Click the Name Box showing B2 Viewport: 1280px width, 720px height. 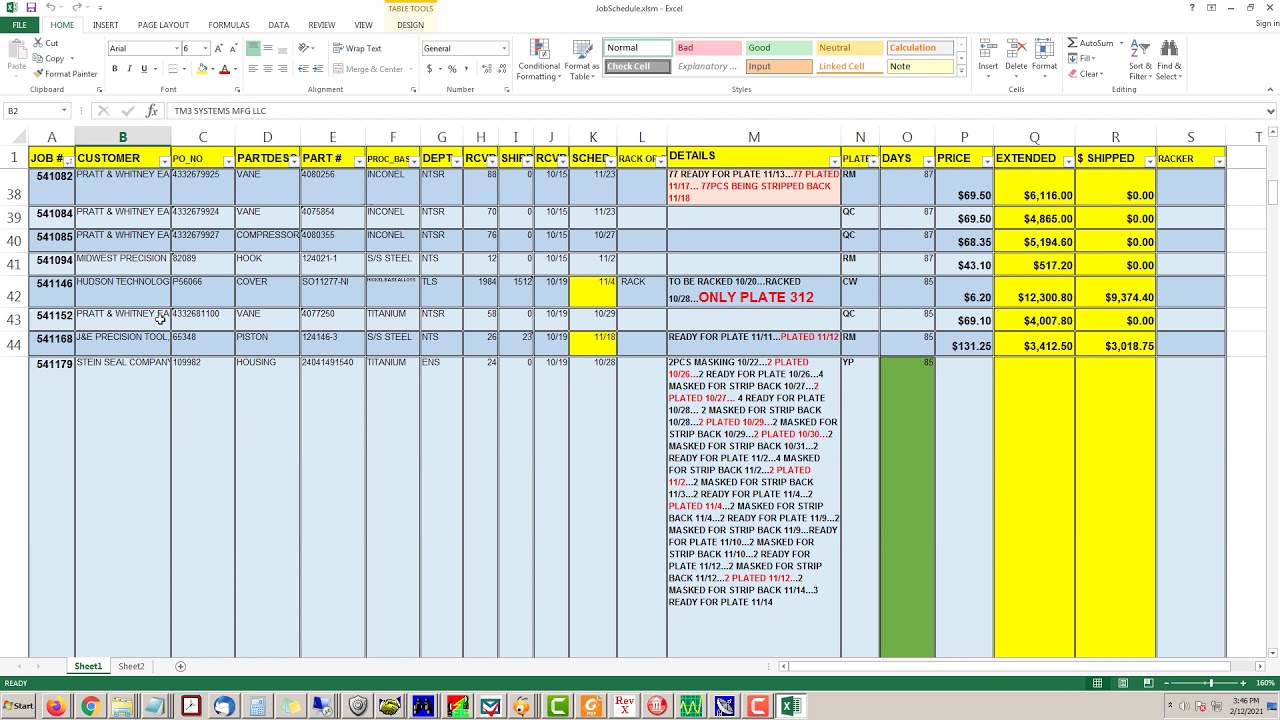coord(37,111)
